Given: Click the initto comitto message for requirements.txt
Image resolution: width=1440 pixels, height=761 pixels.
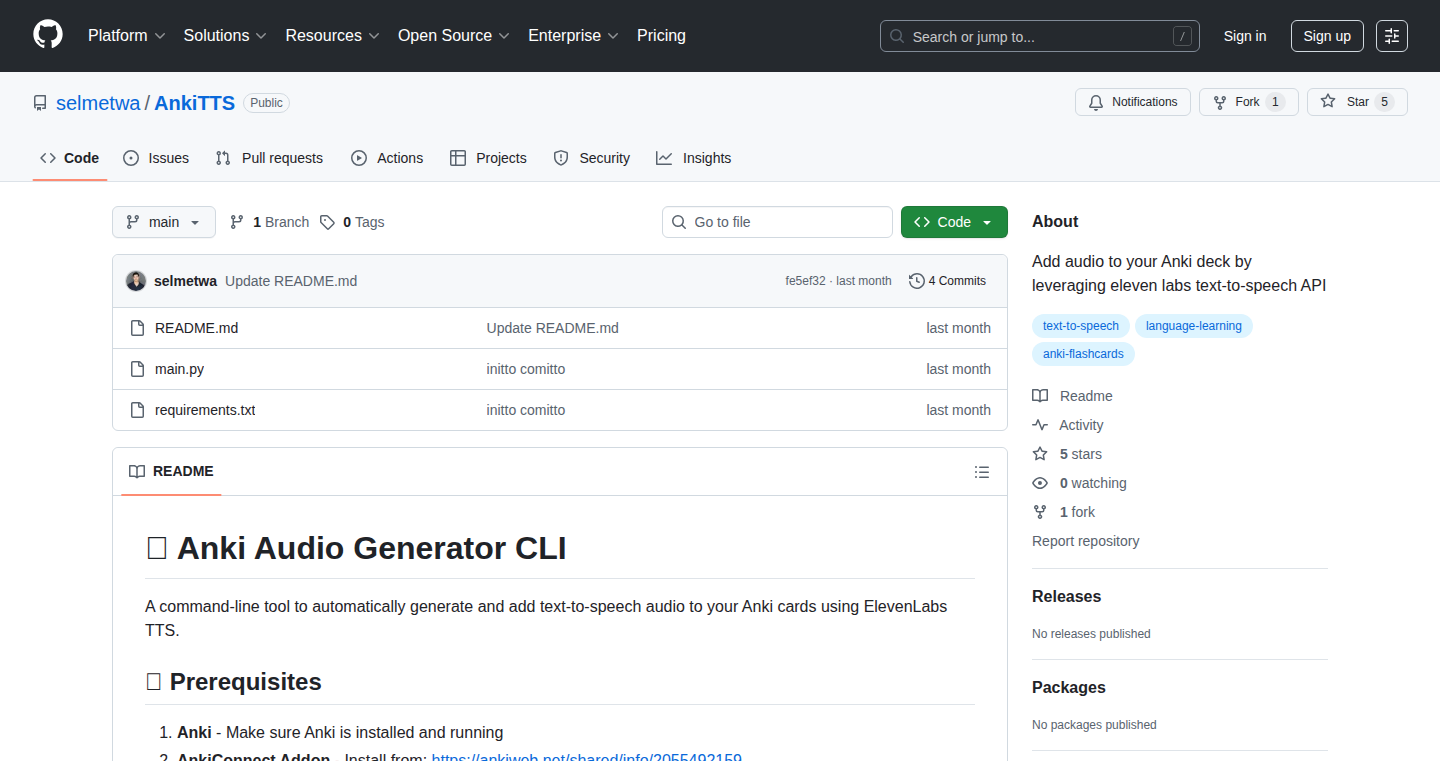Looking at the screenshot, I should [x=526, y=410].
